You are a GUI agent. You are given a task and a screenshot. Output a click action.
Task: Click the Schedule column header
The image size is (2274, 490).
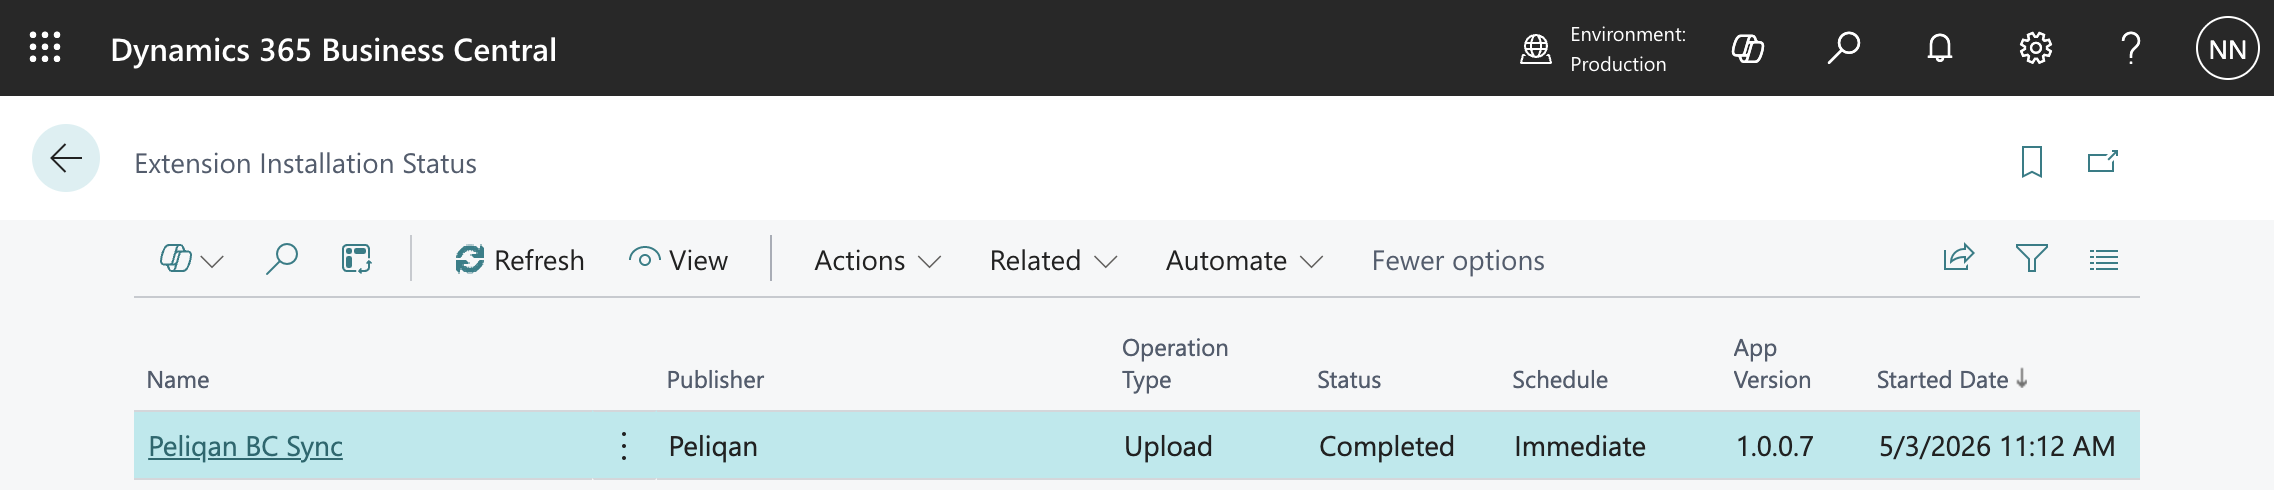point(1559,380)
